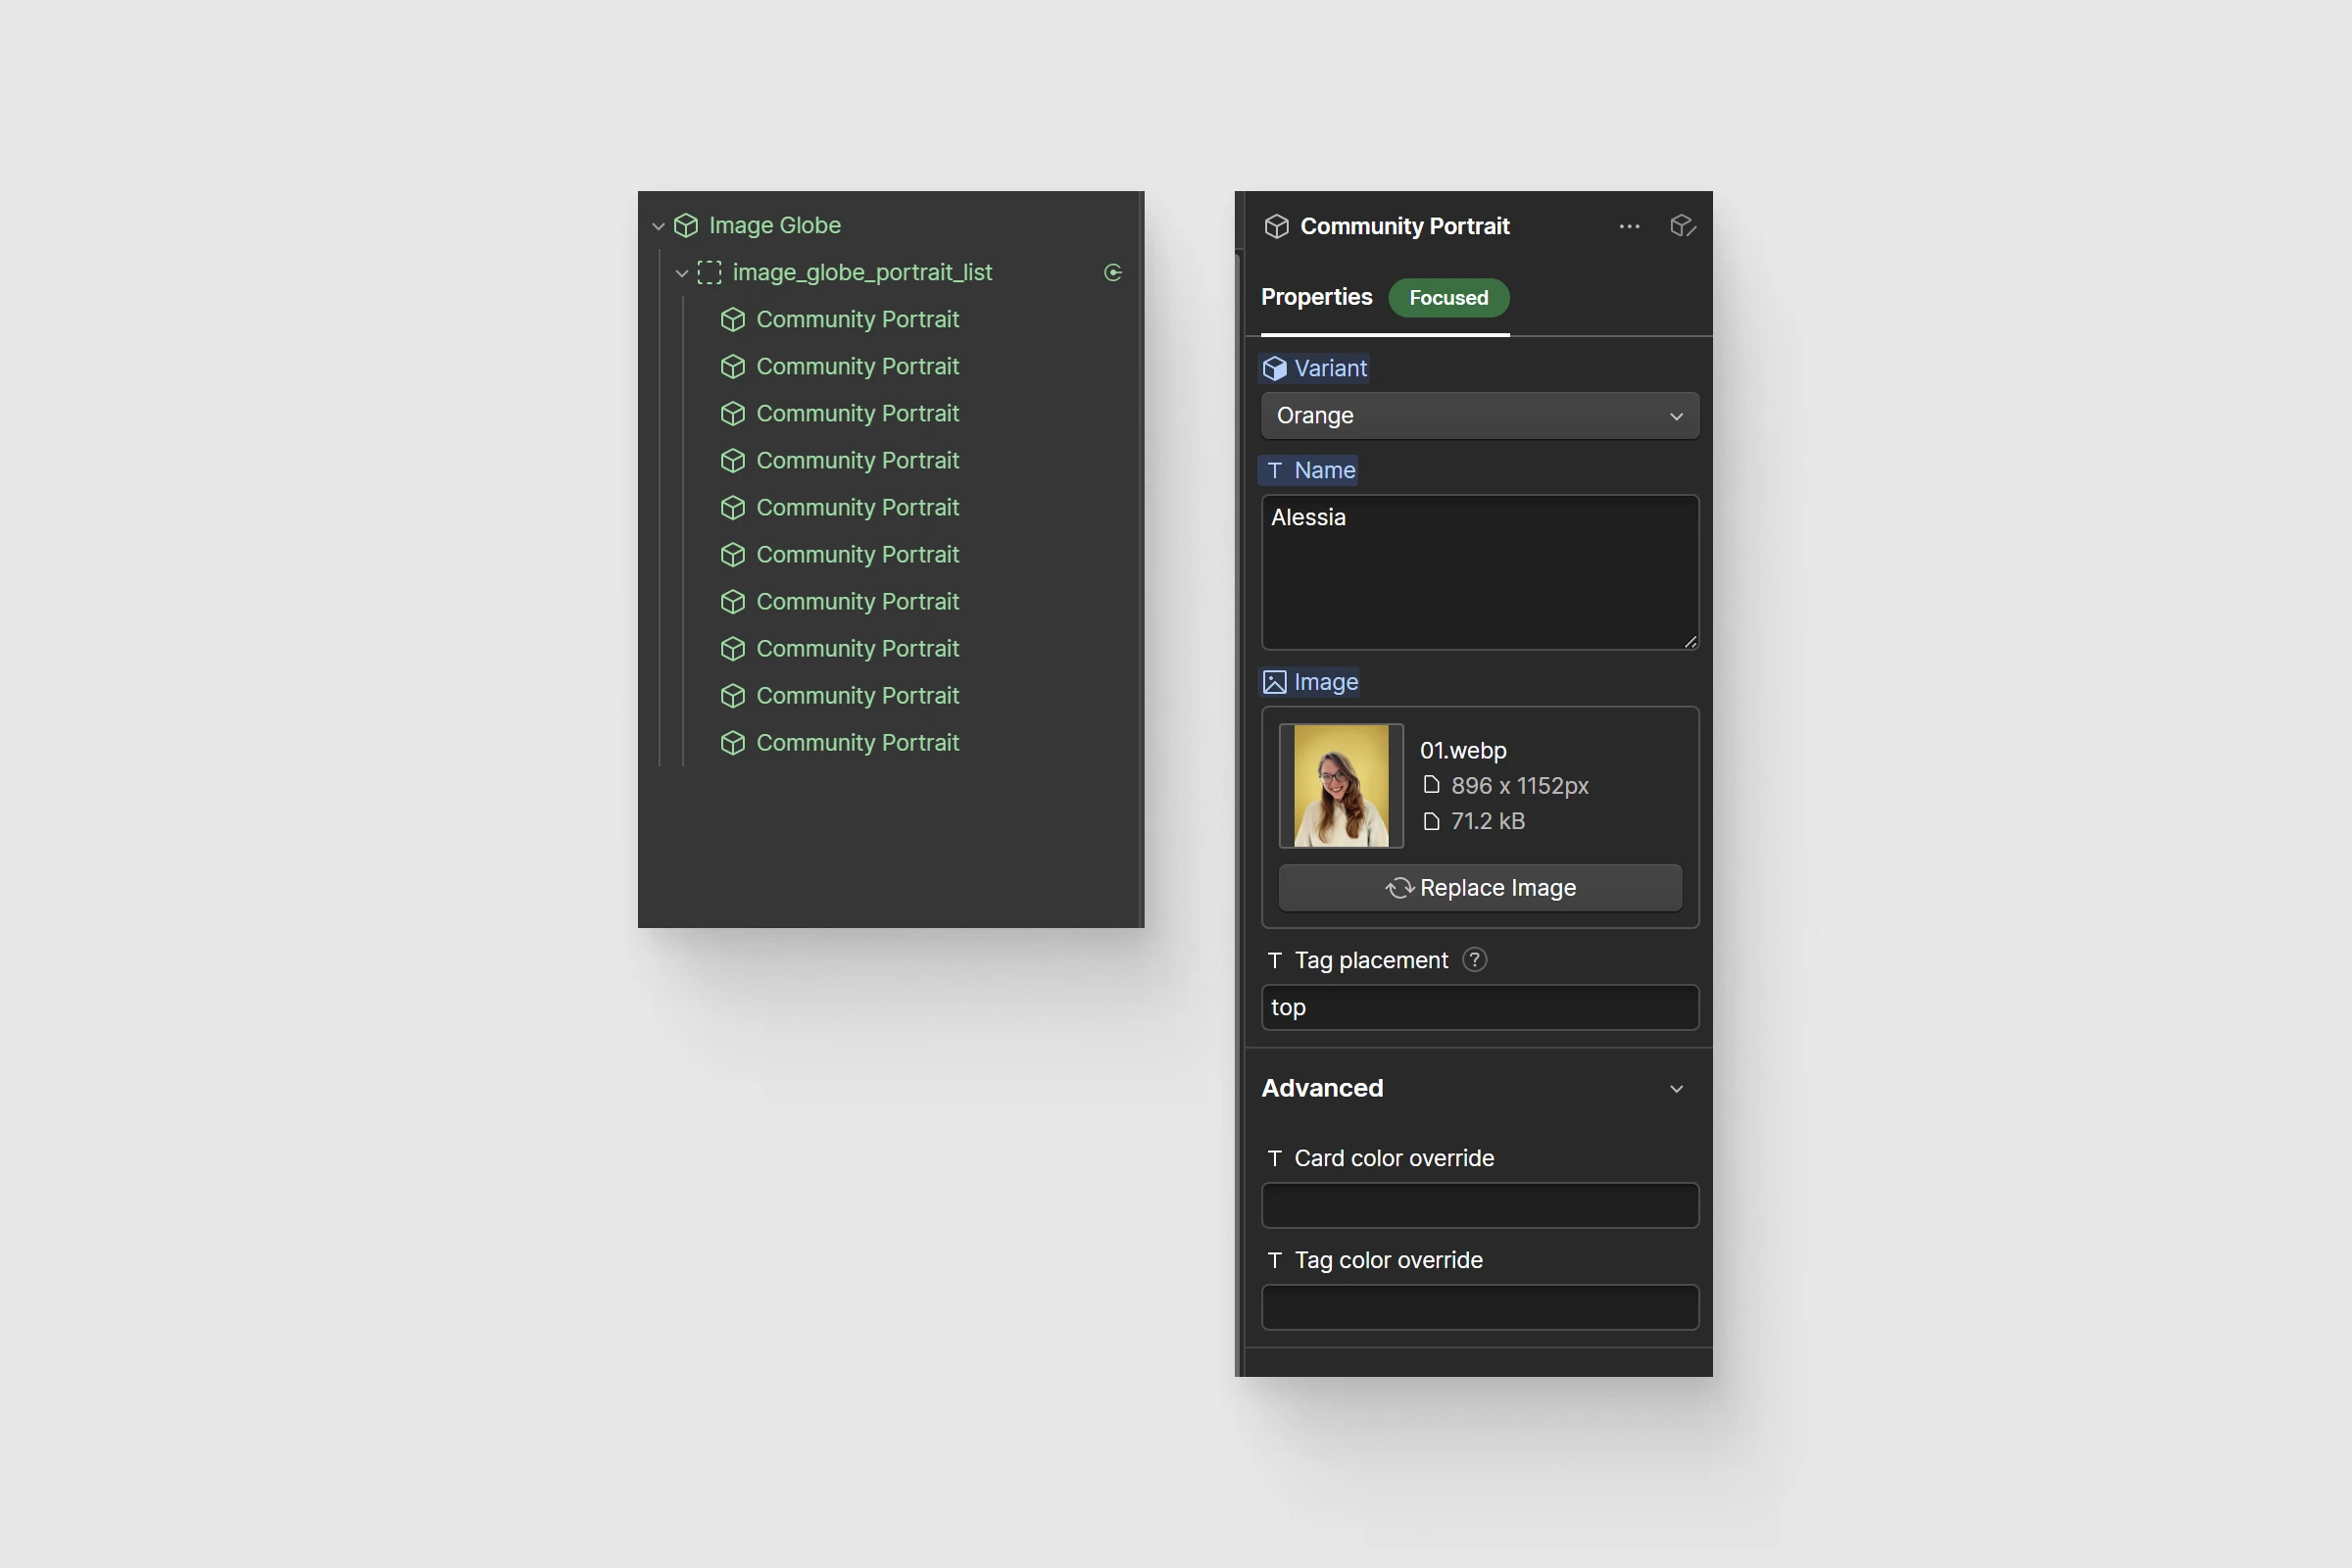Click the collection sync icon beside image_globe_portrait_list

tap(1113, 273)
